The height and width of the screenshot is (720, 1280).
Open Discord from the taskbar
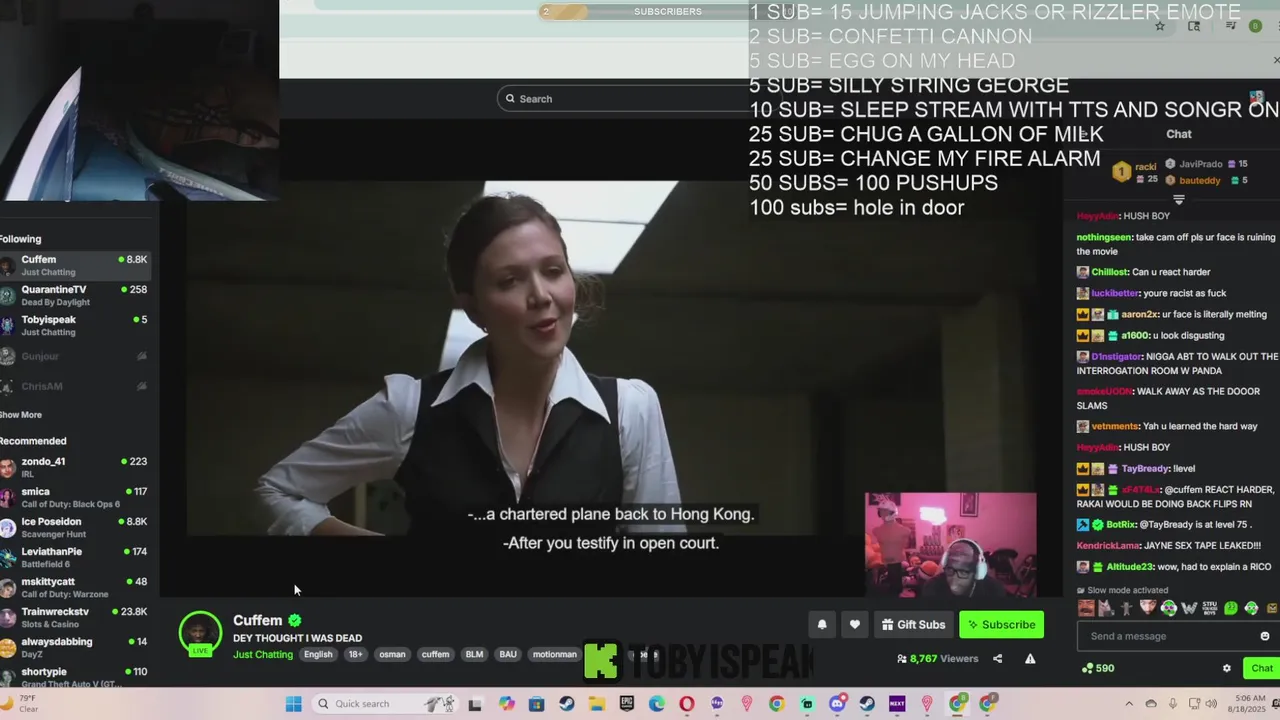click(837, 704)
